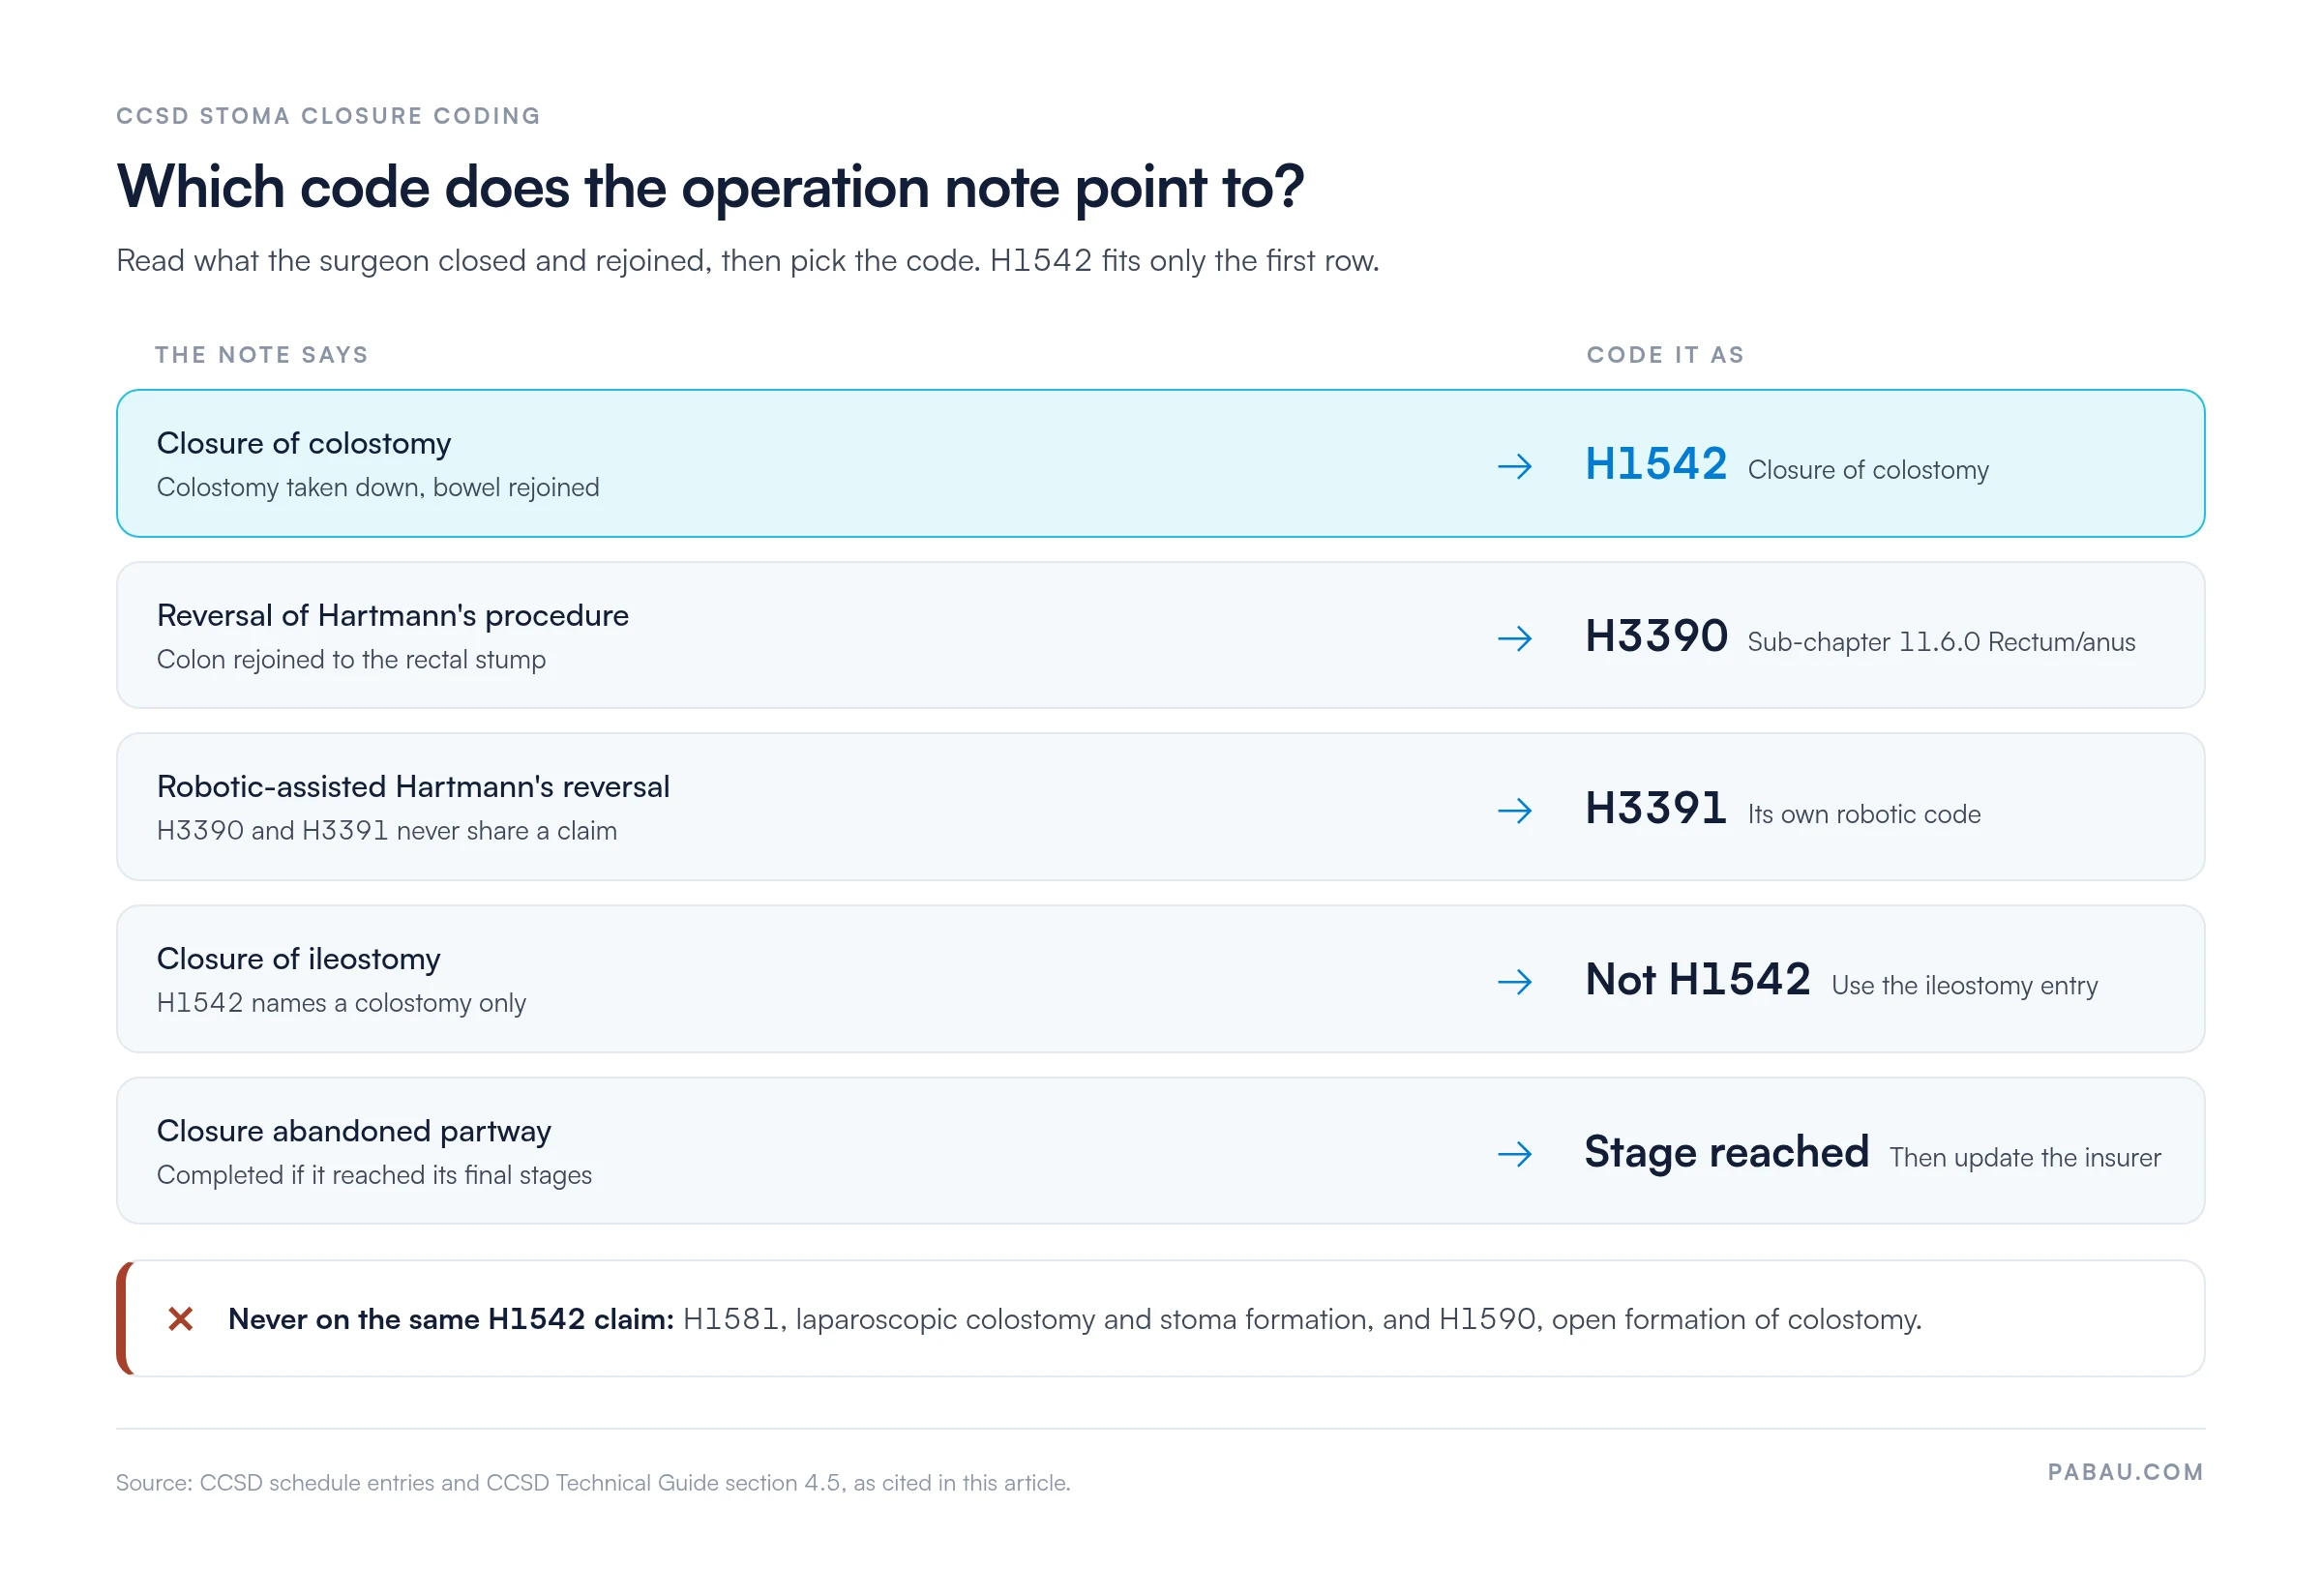Click the main heading 'Which code does the operation note point to?'
Screen dimensions: 2322x1596
click(710, 187)
